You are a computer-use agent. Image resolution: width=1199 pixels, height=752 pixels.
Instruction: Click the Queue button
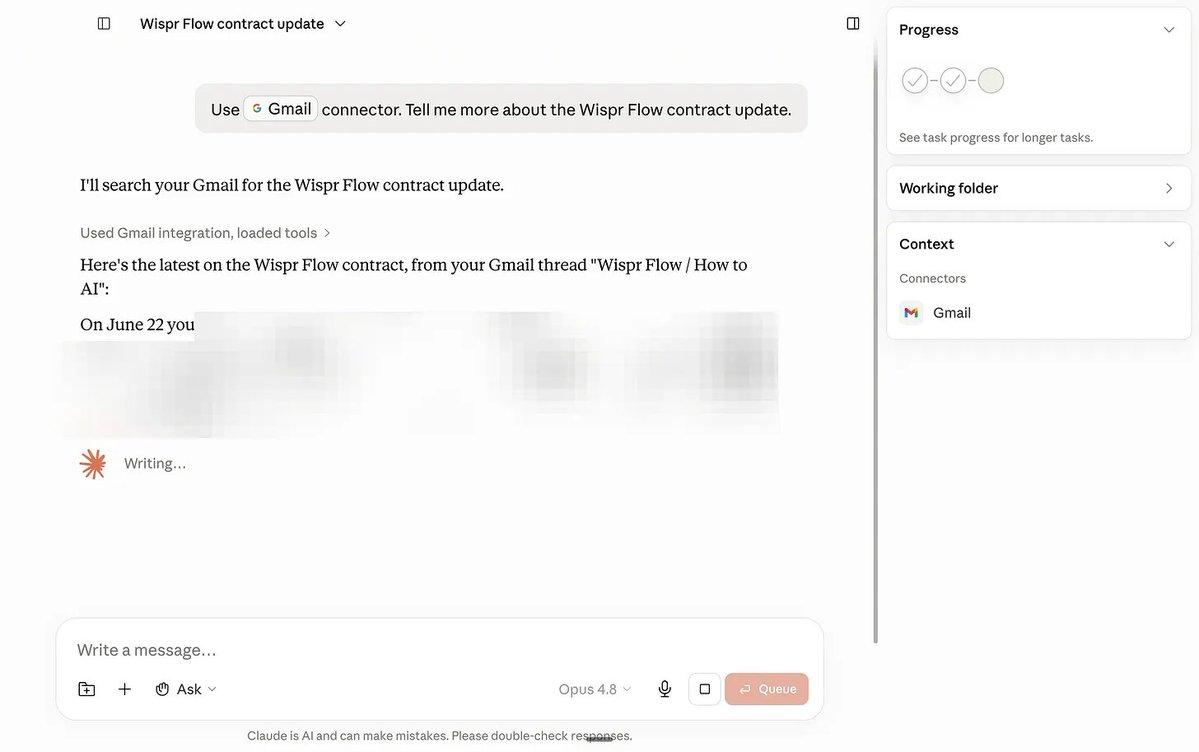tap(766, 689)
